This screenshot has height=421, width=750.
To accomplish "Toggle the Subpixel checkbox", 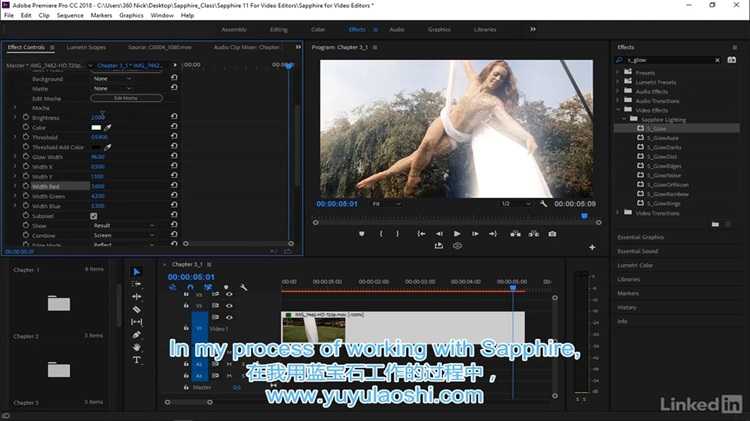I will click(94, 216).
